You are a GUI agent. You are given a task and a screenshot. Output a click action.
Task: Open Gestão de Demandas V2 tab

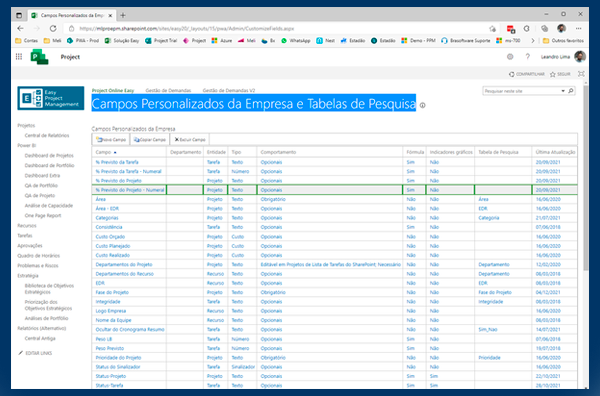click(x=229, y=90)
